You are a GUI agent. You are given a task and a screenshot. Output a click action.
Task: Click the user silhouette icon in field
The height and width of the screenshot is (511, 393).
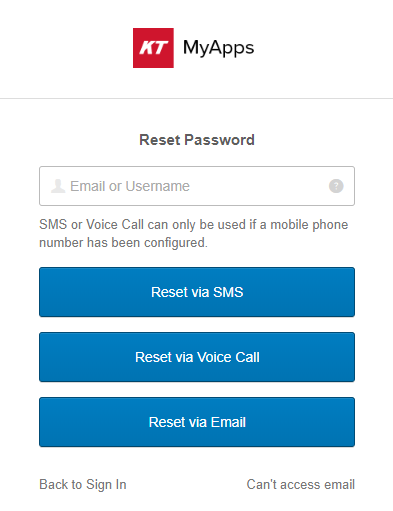click(x=58, y=186)
